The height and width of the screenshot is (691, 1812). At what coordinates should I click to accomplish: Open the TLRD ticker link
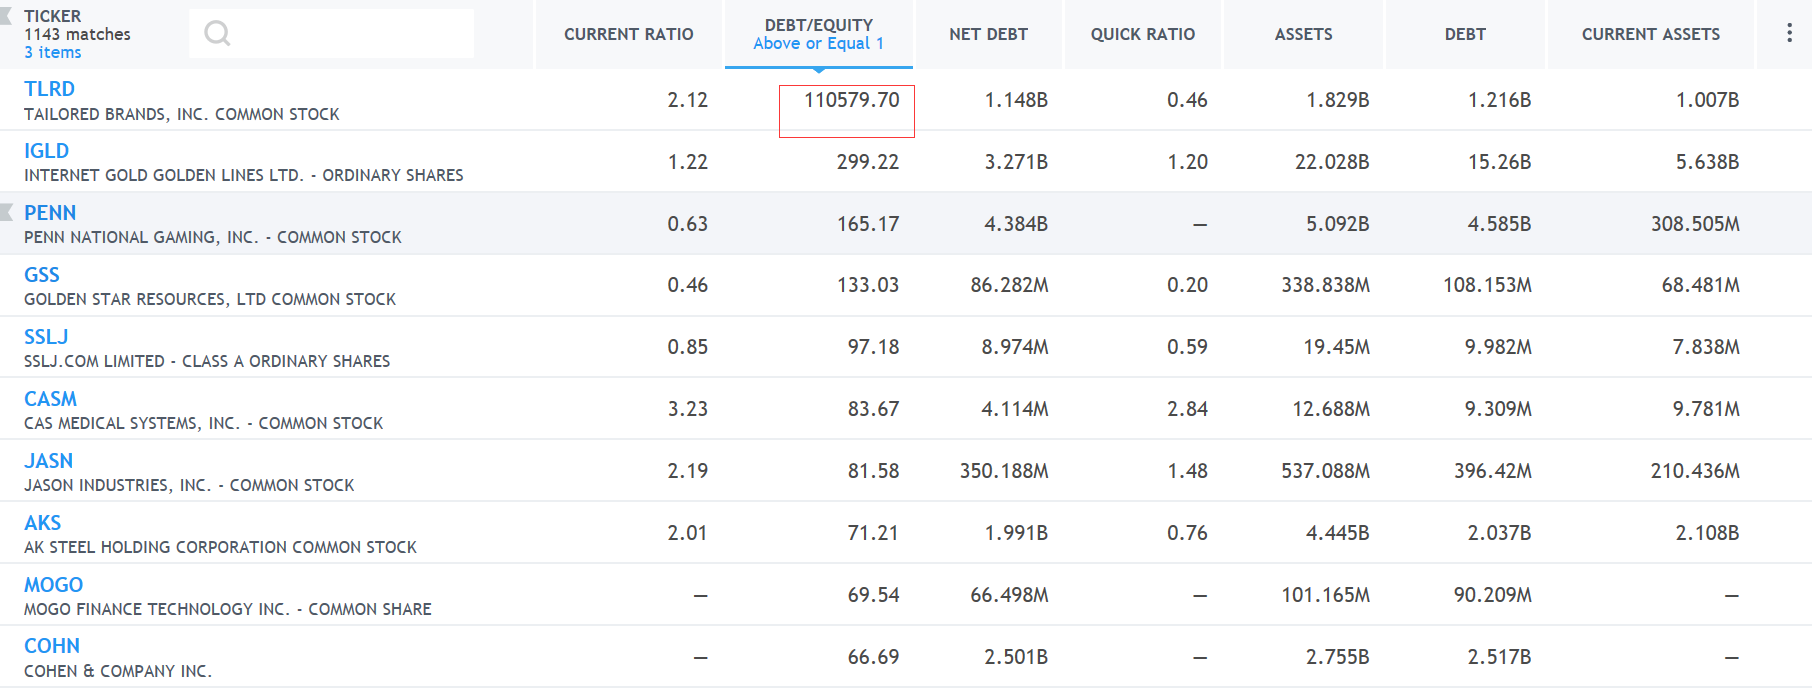pyautogui.click(x=49, y=89)
